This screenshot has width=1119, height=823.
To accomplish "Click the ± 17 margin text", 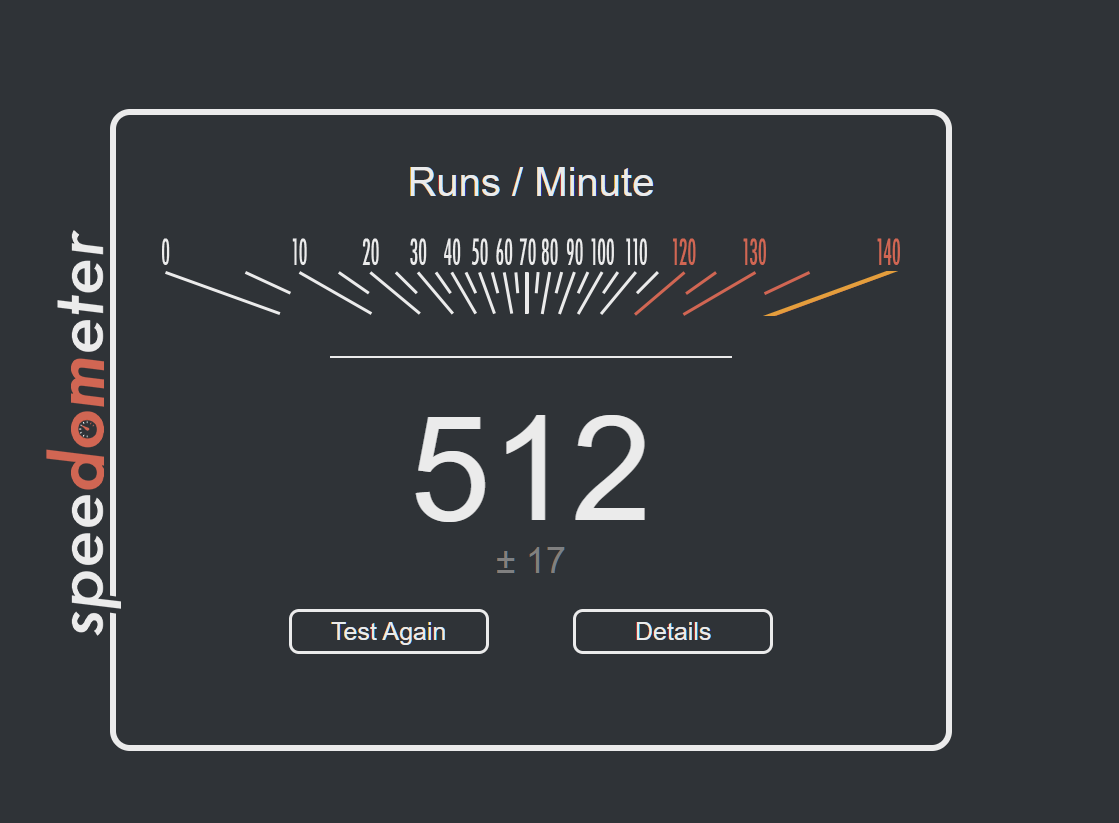I will pos(531,561).
